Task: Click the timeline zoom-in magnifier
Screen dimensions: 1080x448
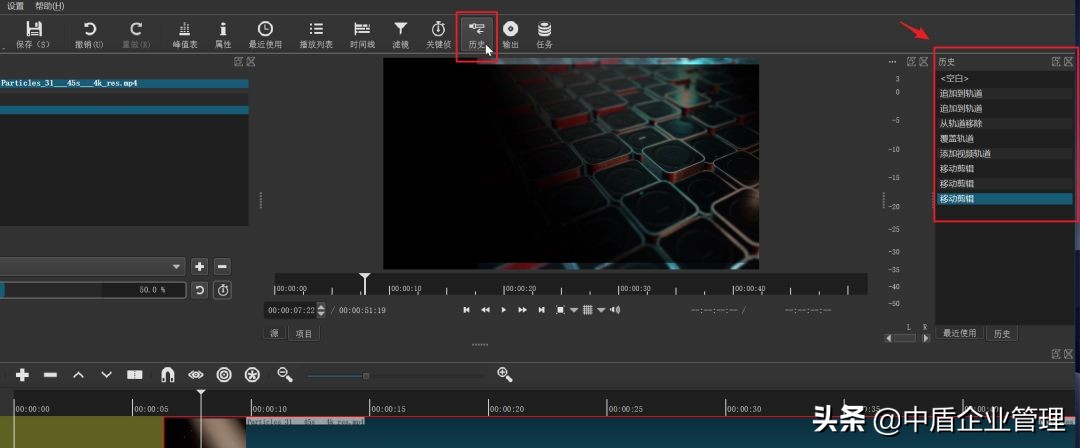Action: coord(504,375)
